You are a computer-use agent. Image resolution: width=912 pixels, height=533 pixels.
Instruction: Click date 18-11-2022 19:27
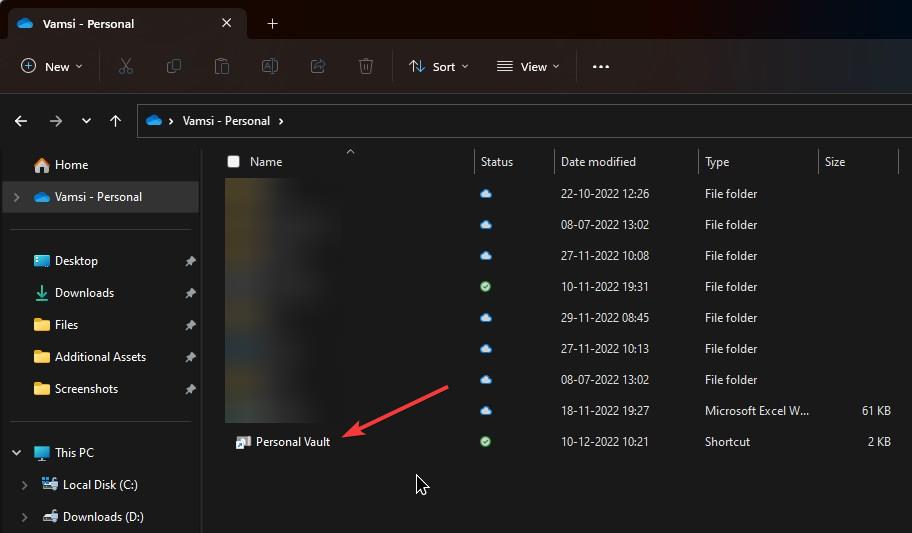click(604, 411)
